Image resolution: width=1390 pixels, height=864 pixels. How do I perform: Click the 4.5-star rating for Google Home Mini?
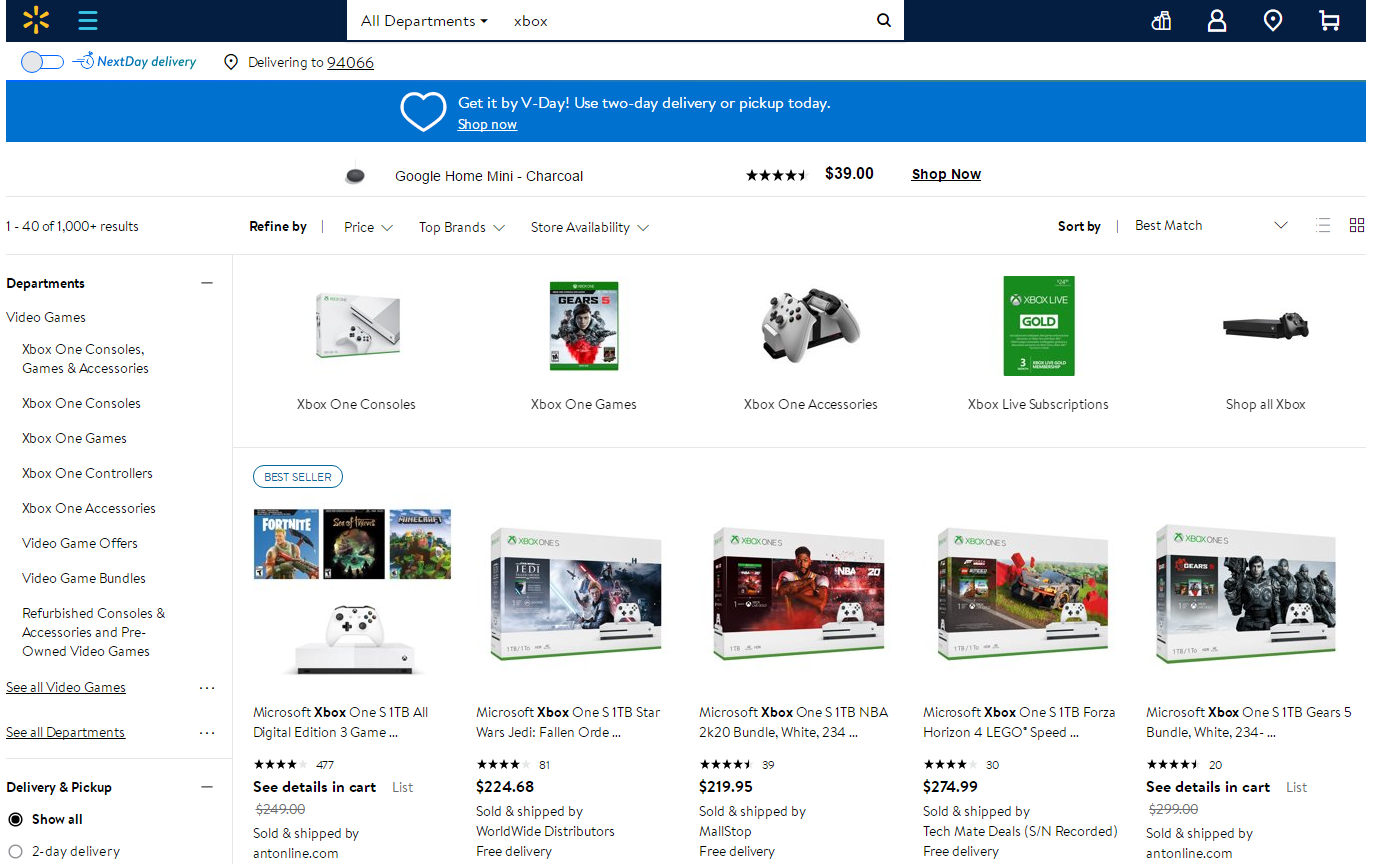(x=776, y=175)
